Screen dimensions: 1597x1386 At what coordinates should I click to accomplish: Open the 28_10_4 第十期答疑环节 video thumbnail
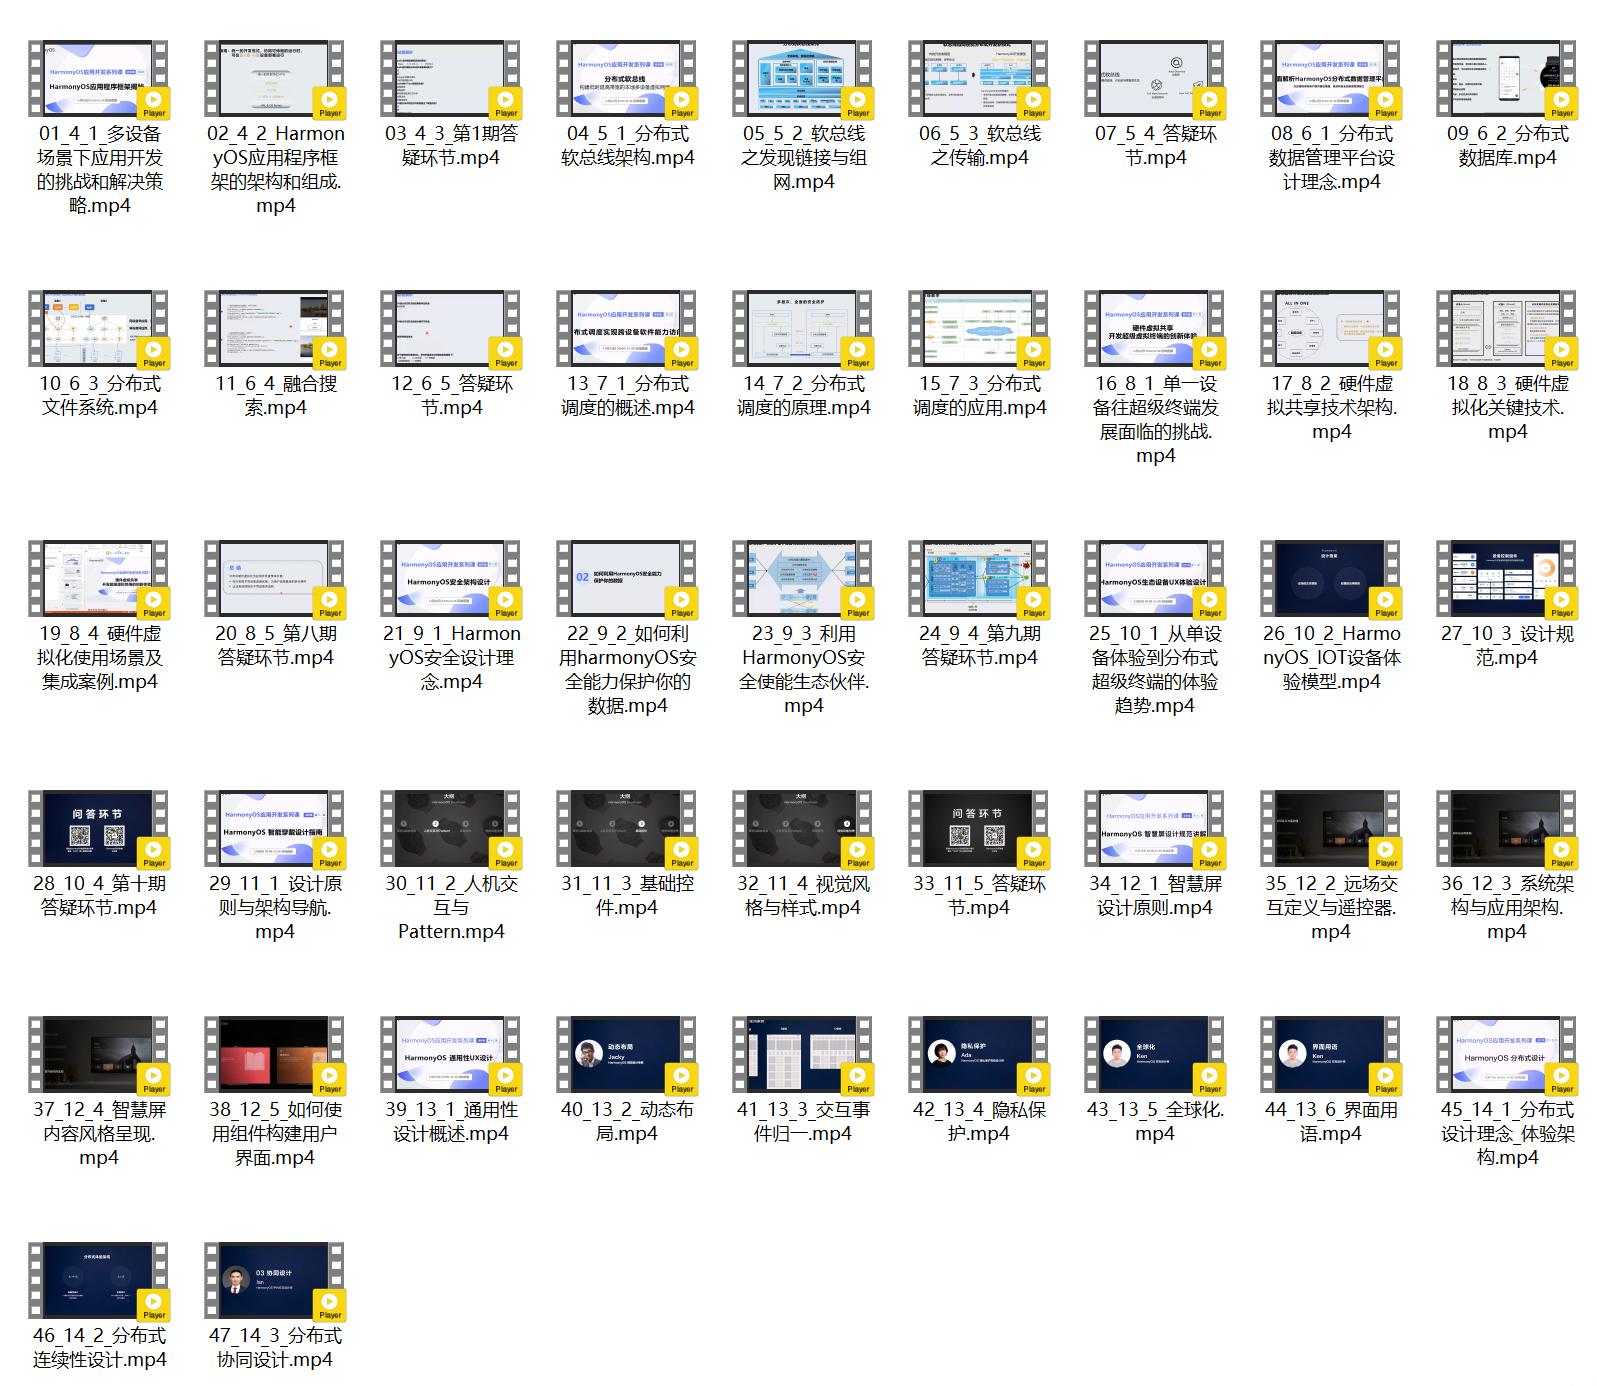coord(98,829)
